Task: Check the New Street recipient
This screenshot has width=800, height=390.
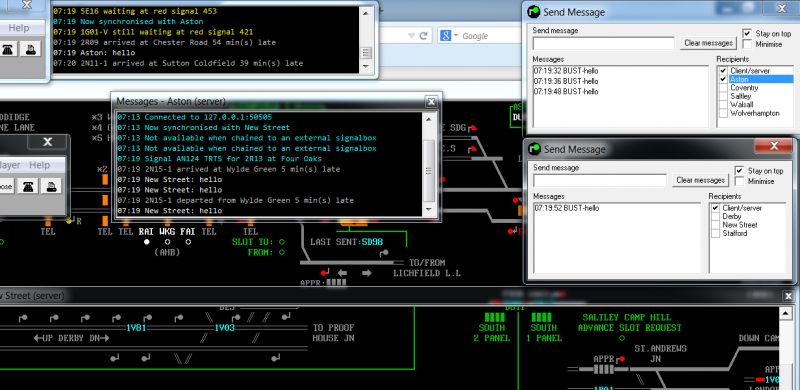Action: [x=716, y=225]
